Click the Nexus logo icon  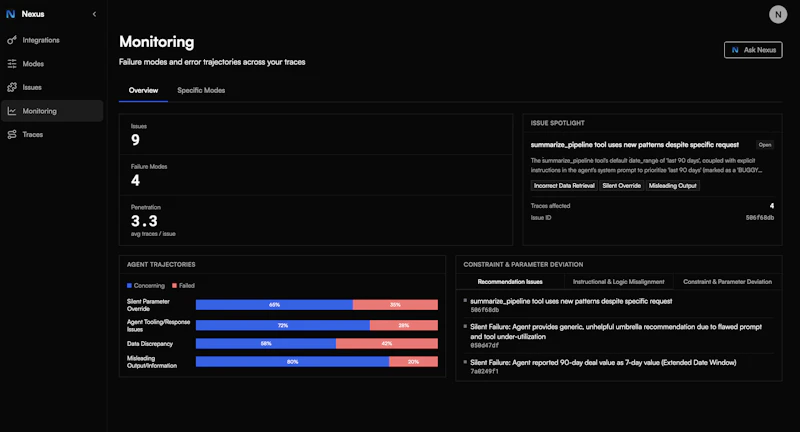coord(10,14)
